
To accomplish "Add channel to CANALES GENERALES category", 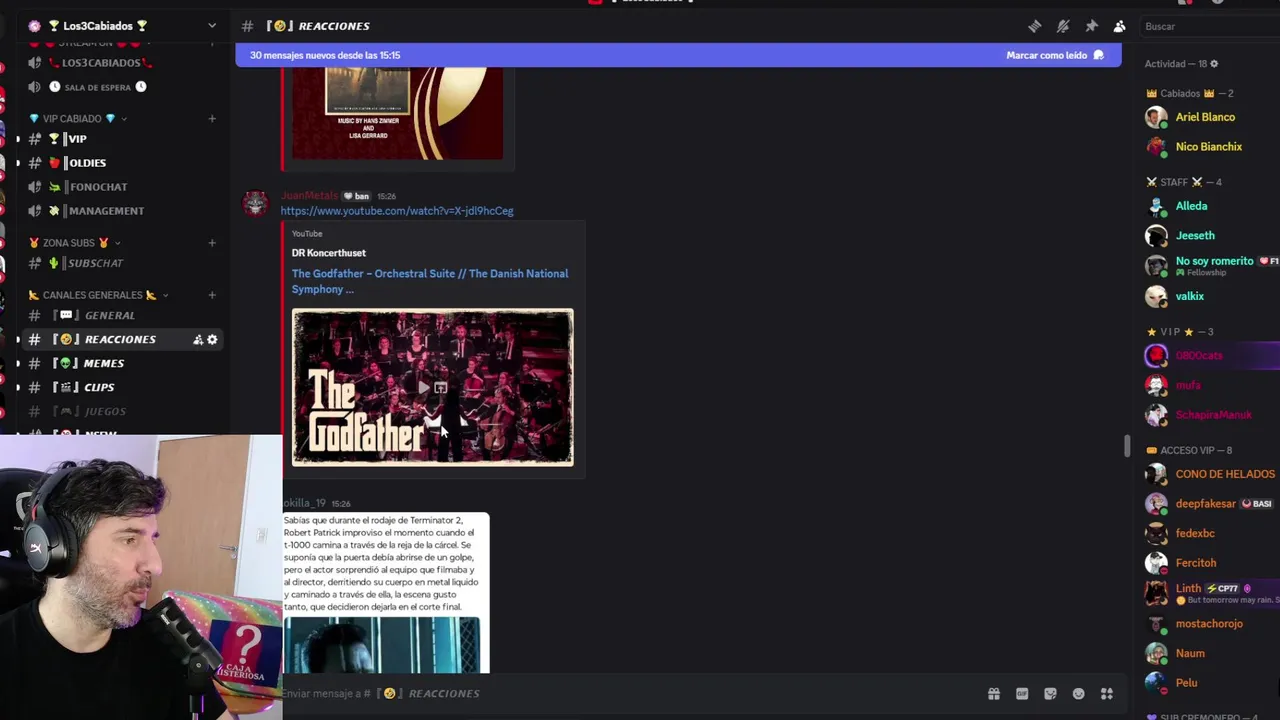I will pos(212,295).
